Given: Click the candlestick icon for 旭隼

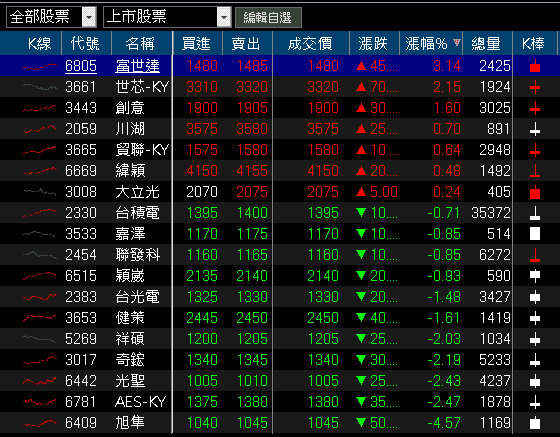Looking at the screenshot, I should (x=535, y=423).
